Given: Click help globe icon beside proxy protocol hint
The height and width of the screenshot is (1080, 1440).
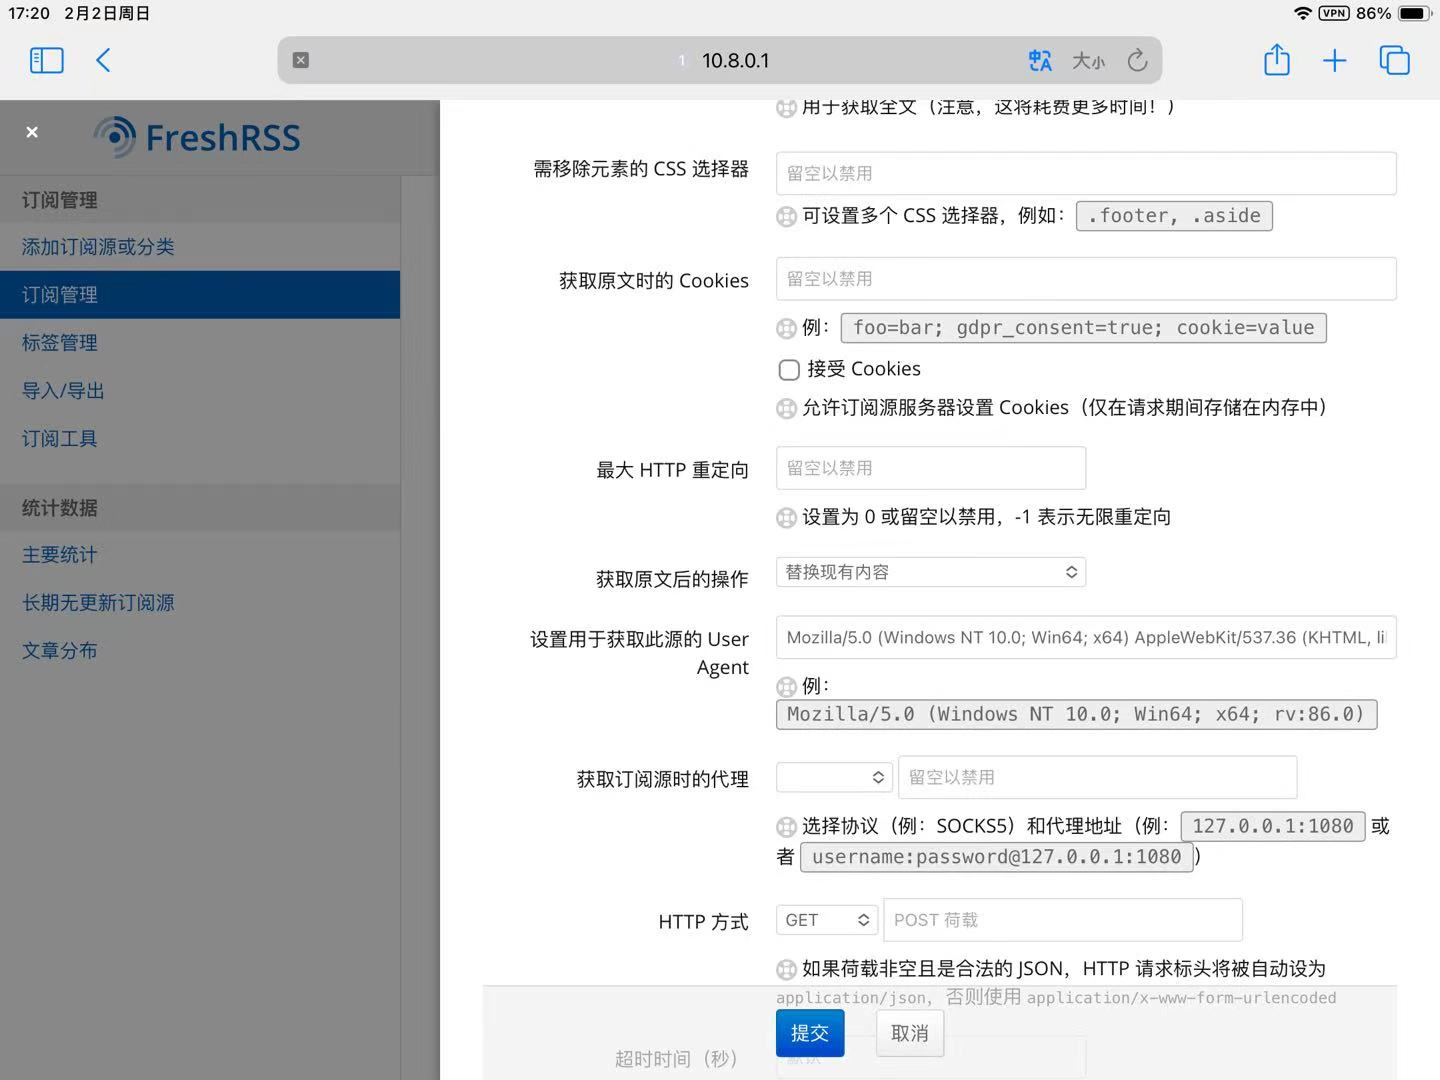Looking at the screenshot, I should tap(786, 827).
